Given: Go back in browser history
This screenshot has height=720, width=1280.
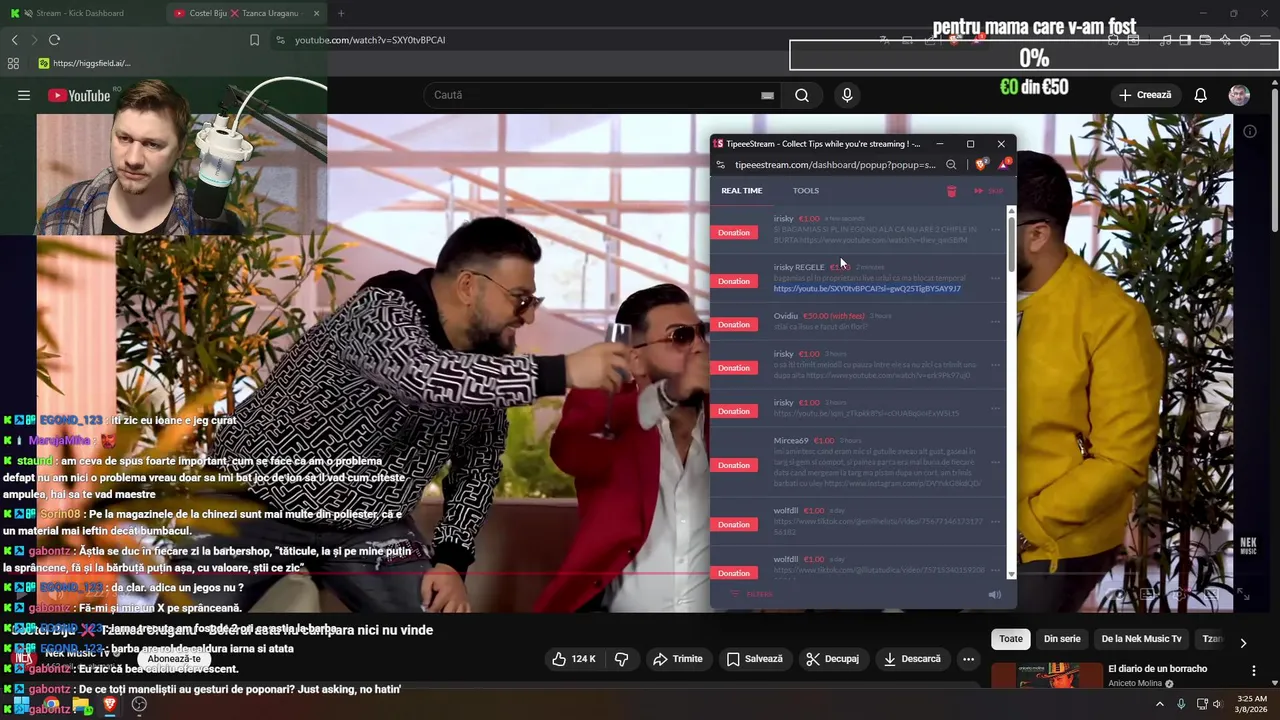Looking at the screenshot, I should [15, 40].
